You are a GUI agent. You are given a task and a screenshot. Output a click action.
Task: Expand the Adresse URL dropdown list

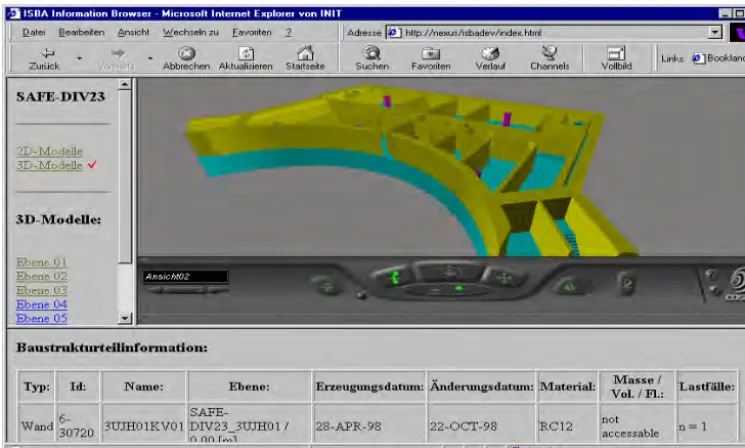[715, 32]
